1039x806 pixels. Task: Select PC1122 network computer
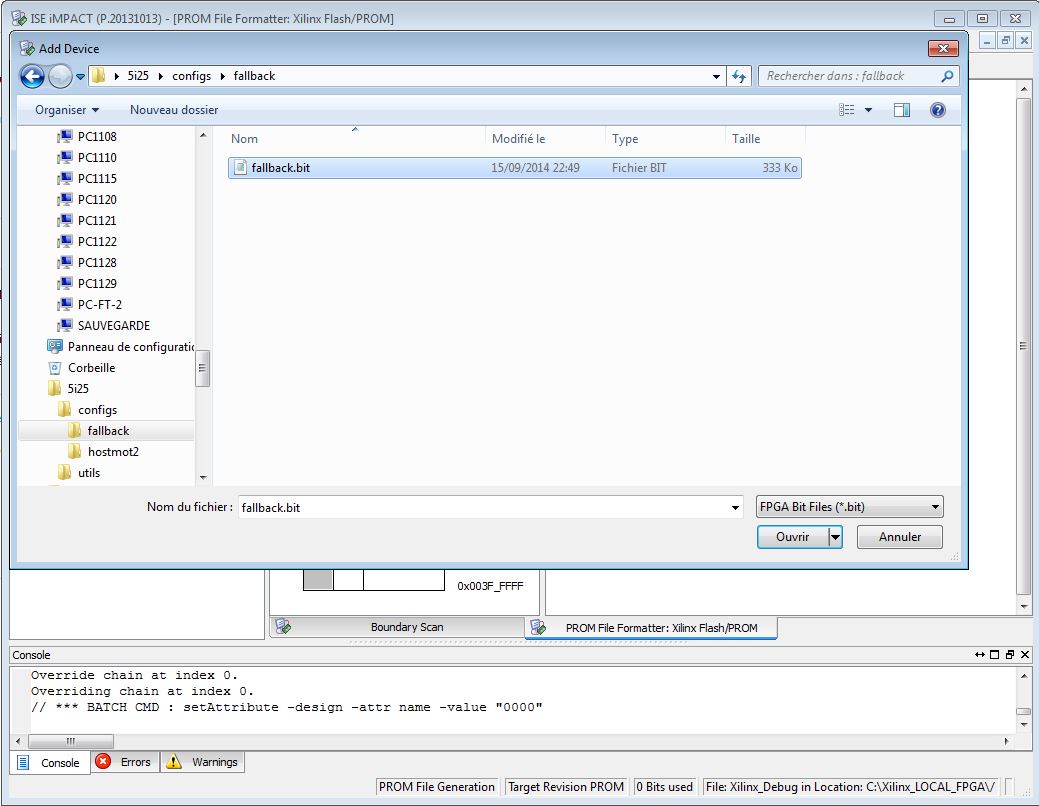pyautogui.click(x=96, y=242)
